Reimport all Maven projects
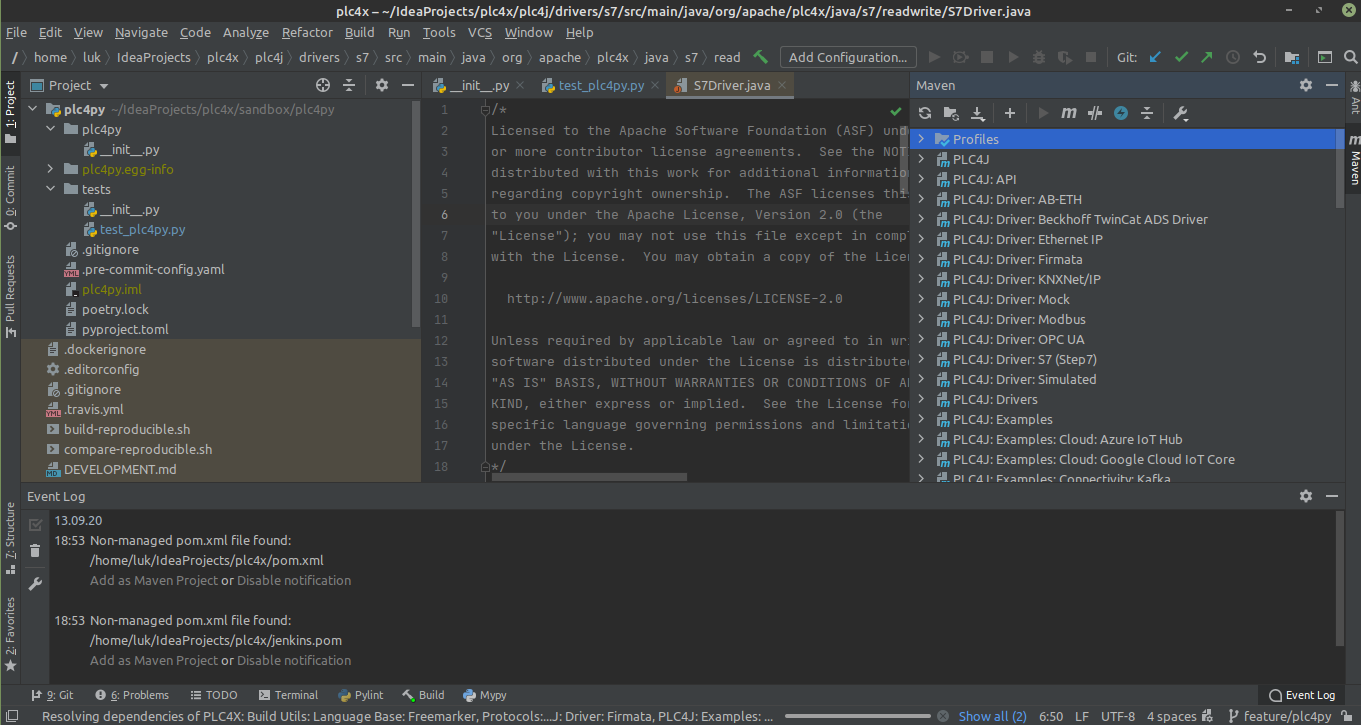The image size is (1361, 725). (x=925, y=113)
